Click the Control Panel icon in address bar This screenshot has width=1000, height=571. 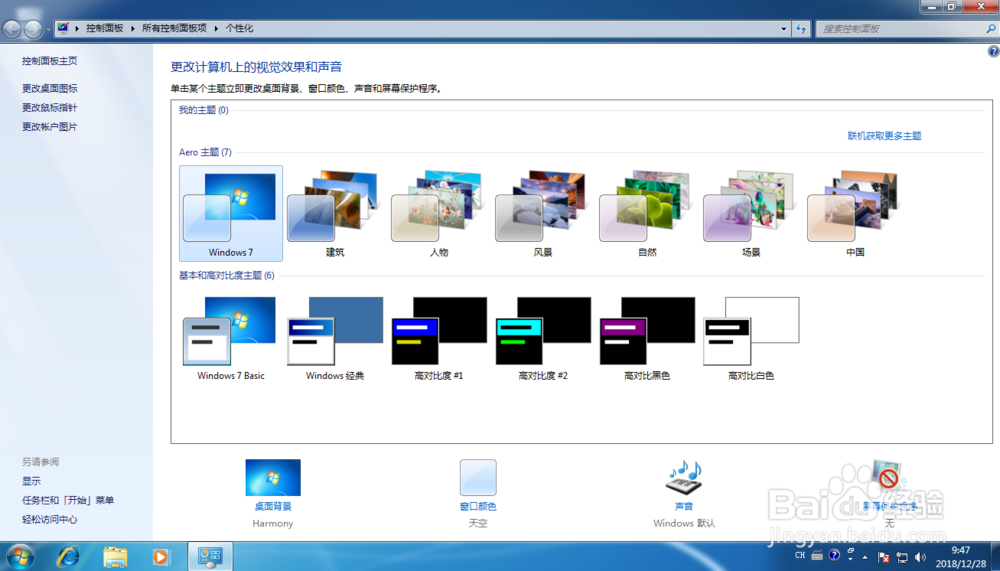point(62,28)
